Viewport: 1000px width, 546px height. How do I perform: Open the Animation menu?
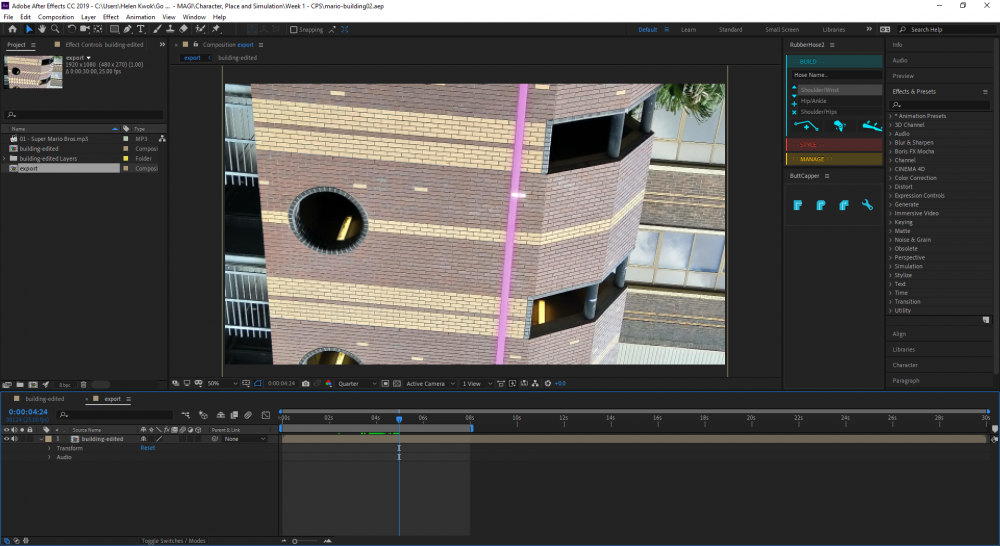click(x=140, y=17)
